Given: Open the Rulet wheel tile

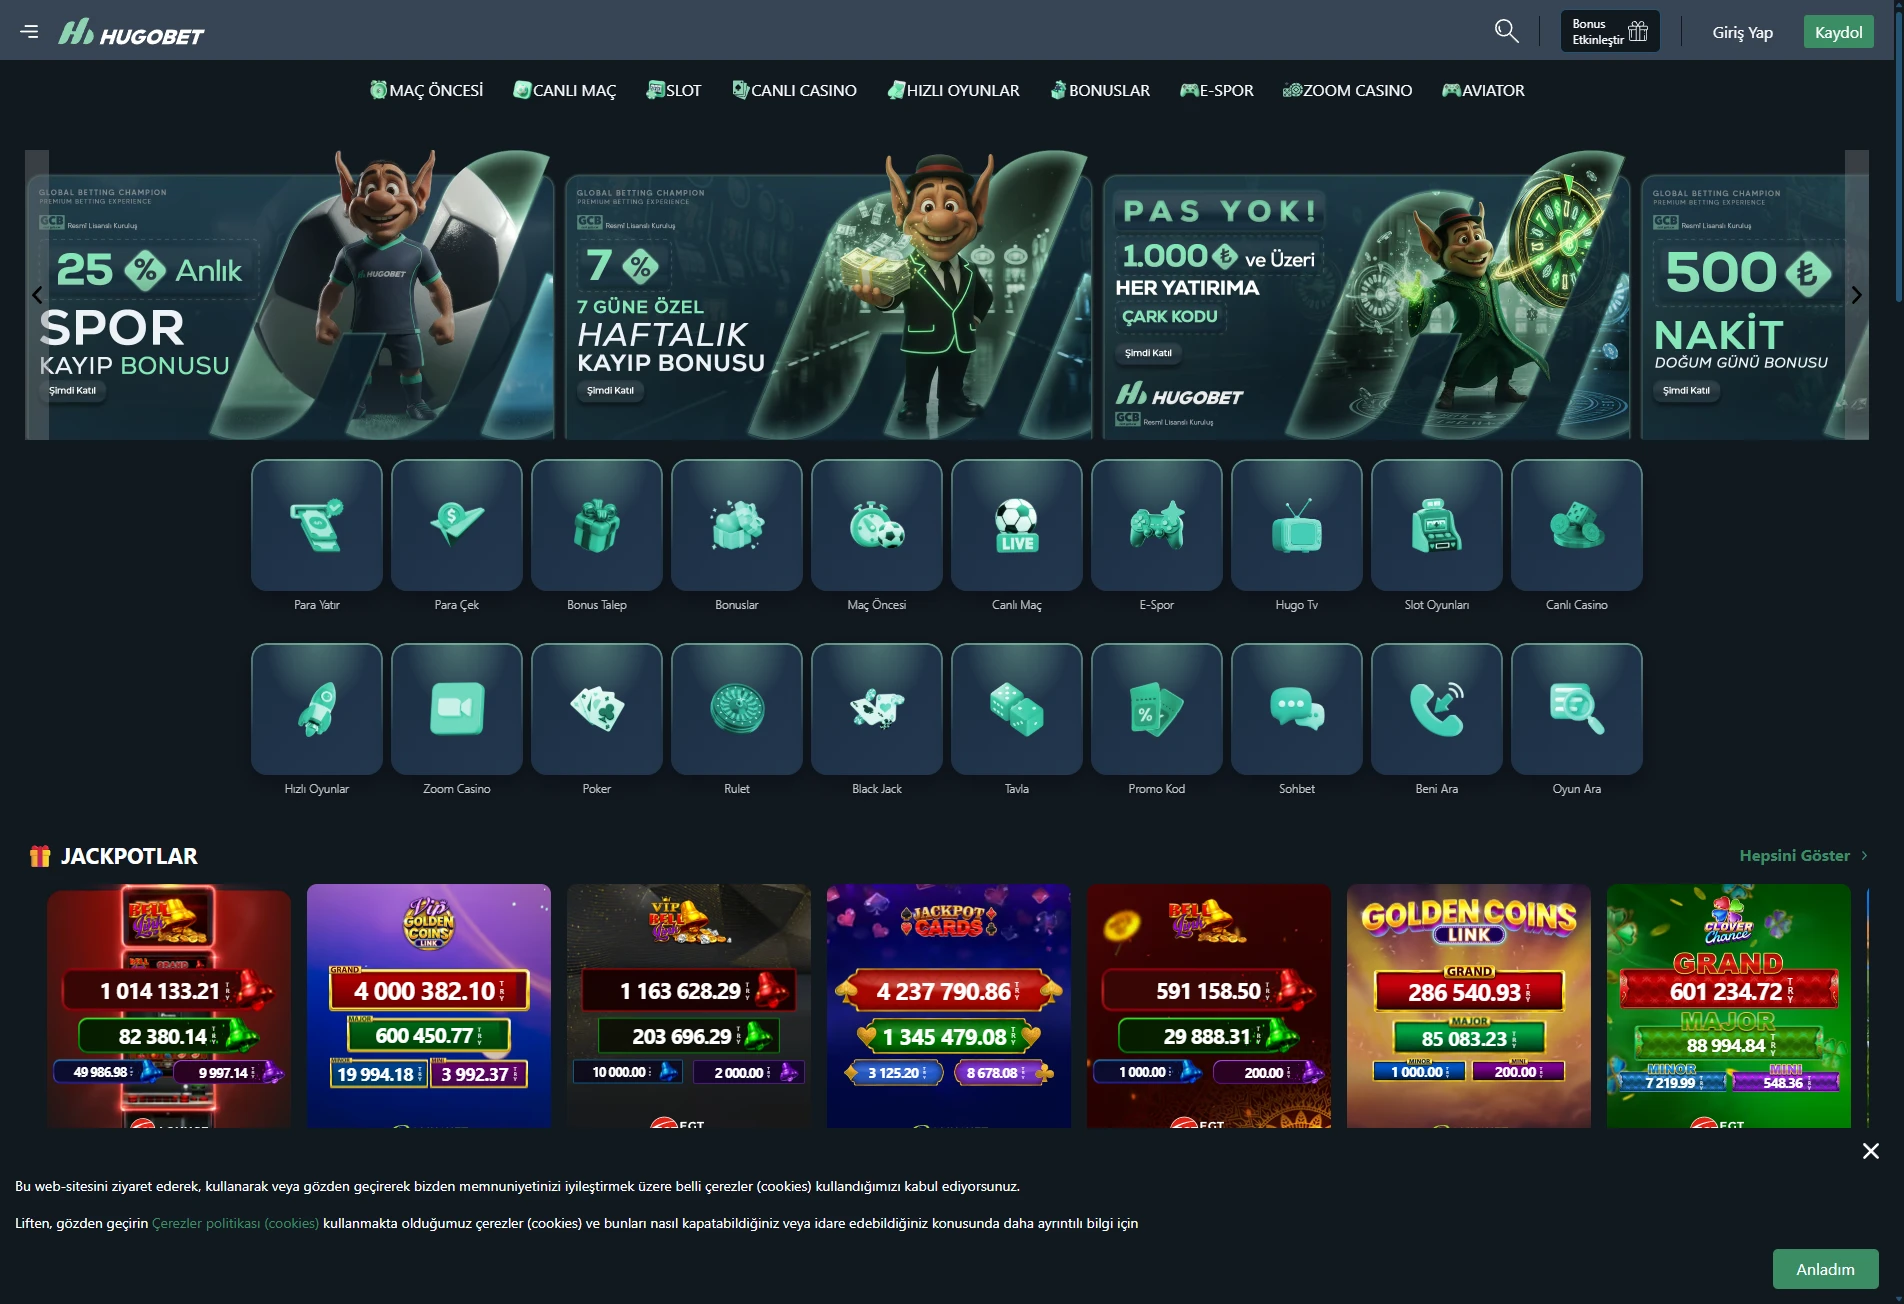Looking at the screenshot, I should pyautogui.click(x=737, y=709).
